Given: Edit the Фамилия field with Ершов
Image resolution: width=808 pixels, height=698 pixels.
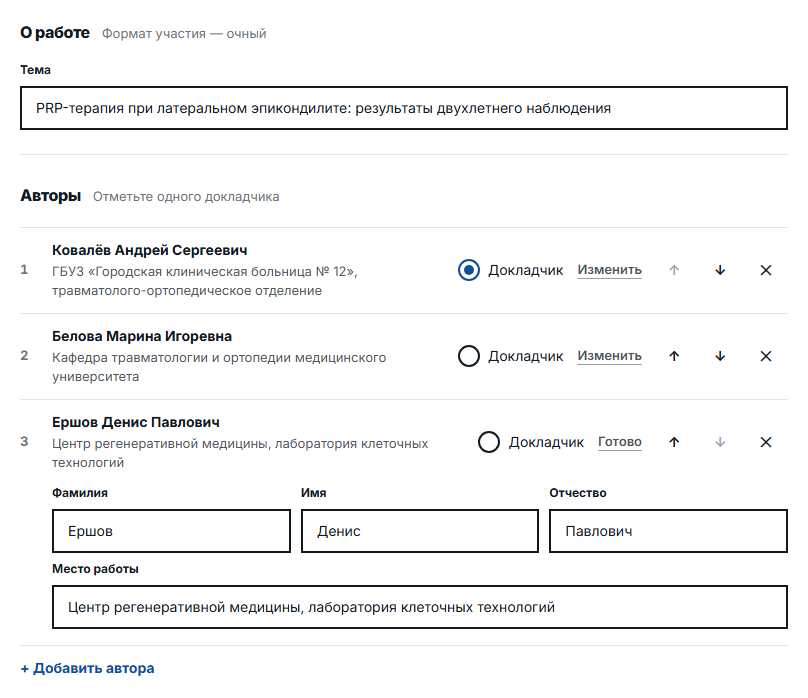Looking at the screenshot, I should coord(171,531).
